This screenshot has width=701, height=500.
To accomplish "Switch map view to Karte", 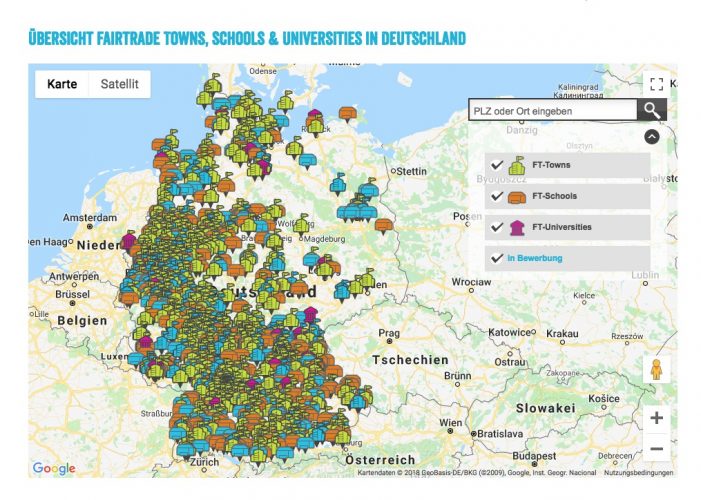I will (x=62, y=84).
